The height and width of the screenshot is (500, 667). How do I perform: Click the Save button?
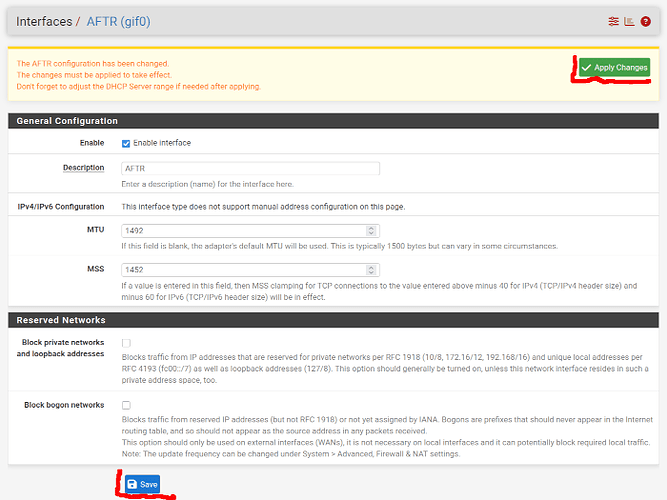click(143, 484)
